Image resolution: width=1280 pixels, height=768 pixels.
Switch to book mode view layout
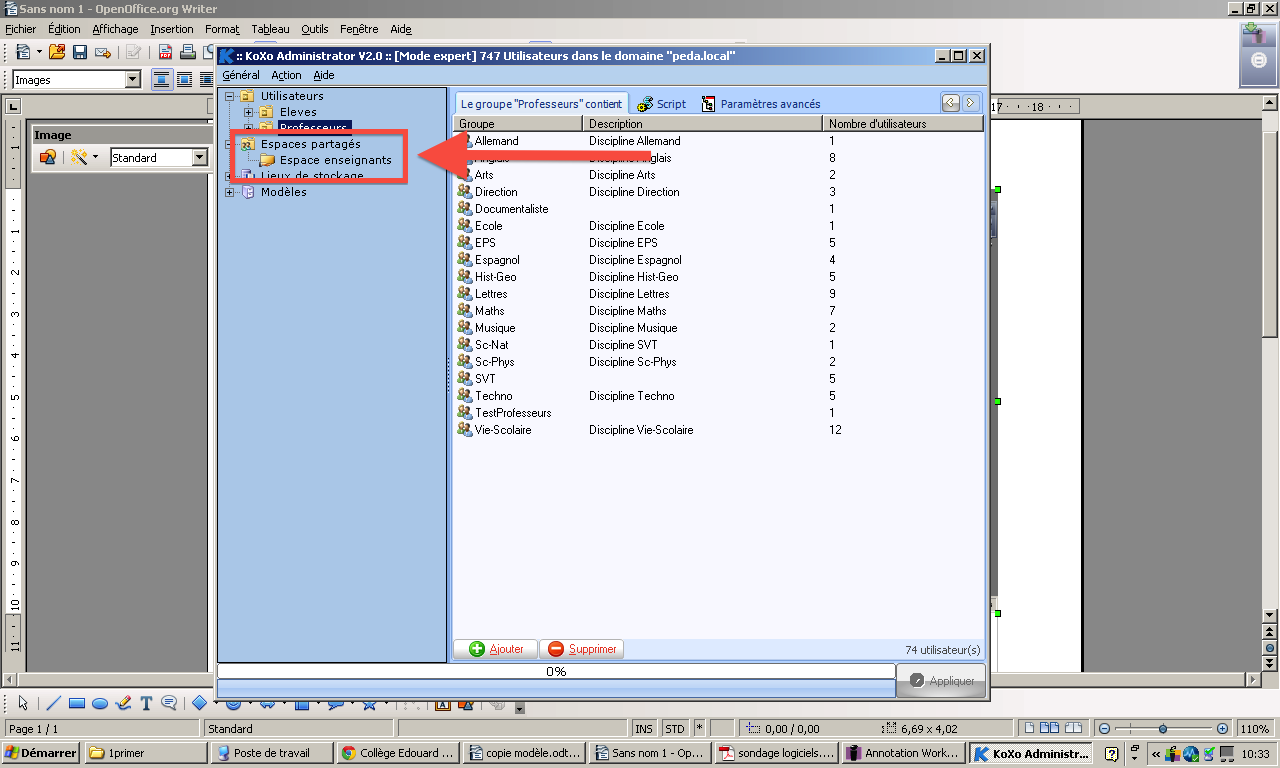1073,728
